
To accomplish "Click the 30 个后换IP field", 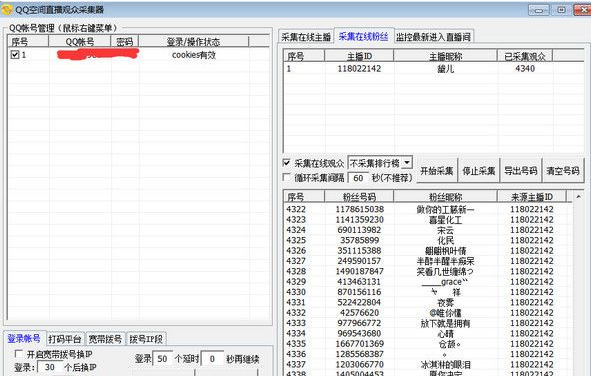I will [x=50, y=367].
